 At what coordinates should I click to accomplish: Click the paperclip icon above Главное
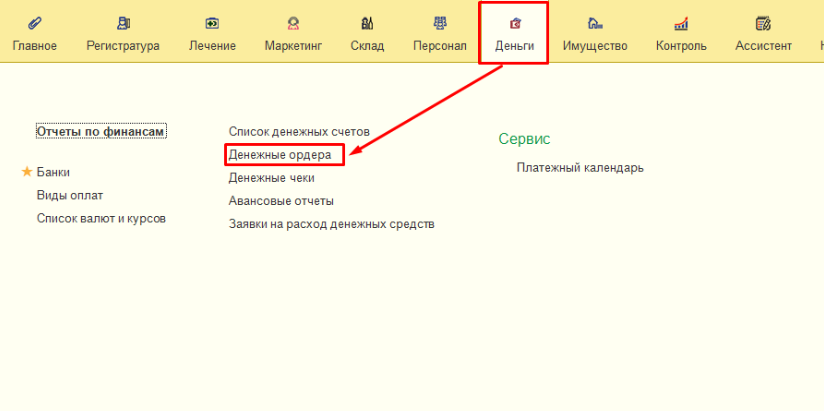click(x=34, y=23)
